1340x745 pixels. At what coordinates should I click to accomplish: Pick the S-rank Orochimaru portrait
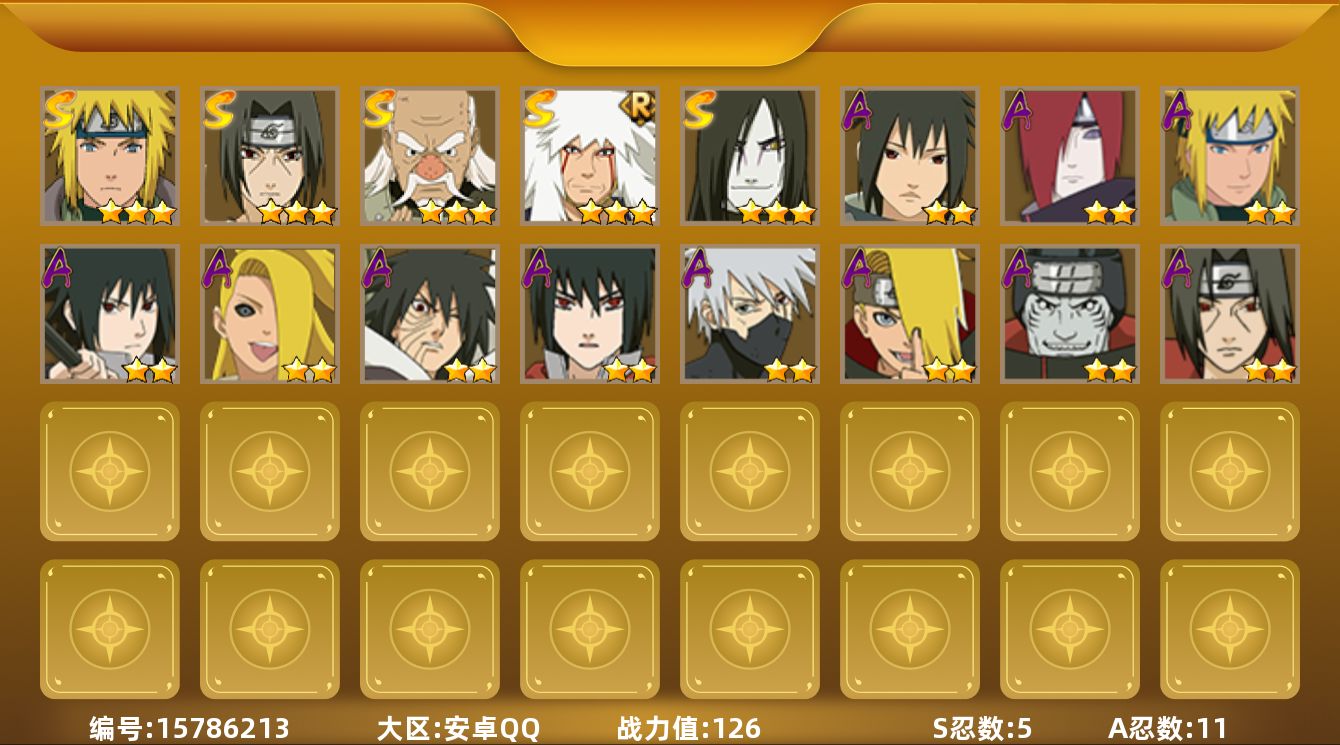coord(750,156)
